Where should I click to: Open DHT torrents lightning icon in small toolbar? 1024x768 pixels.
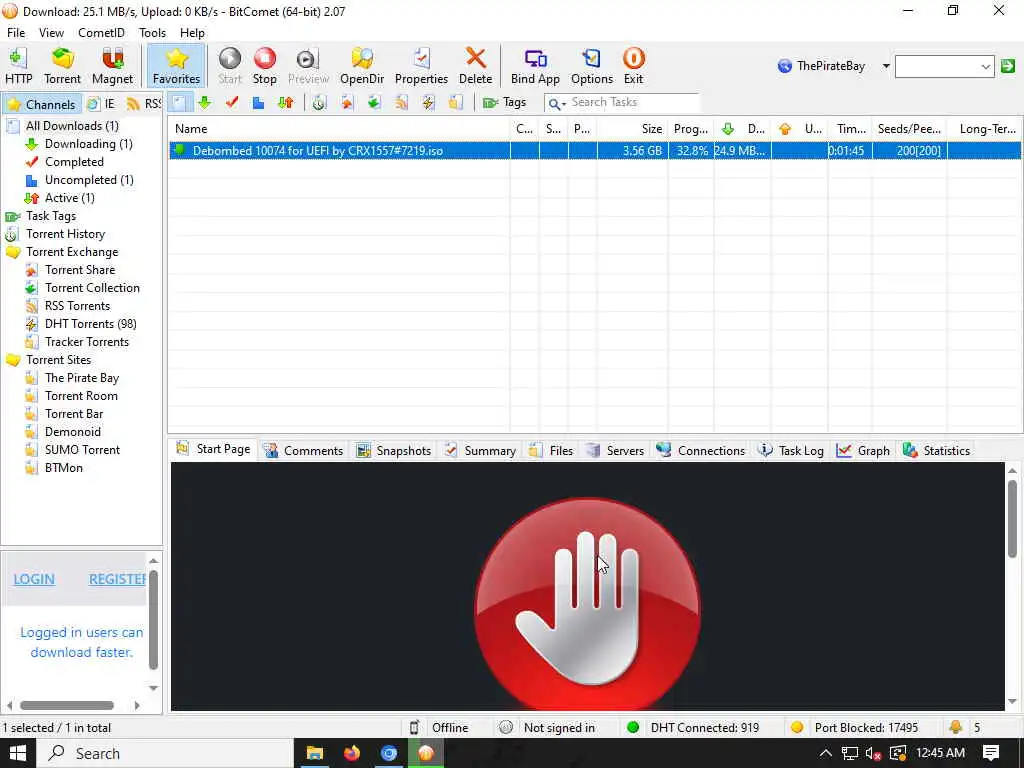[428, 103]
